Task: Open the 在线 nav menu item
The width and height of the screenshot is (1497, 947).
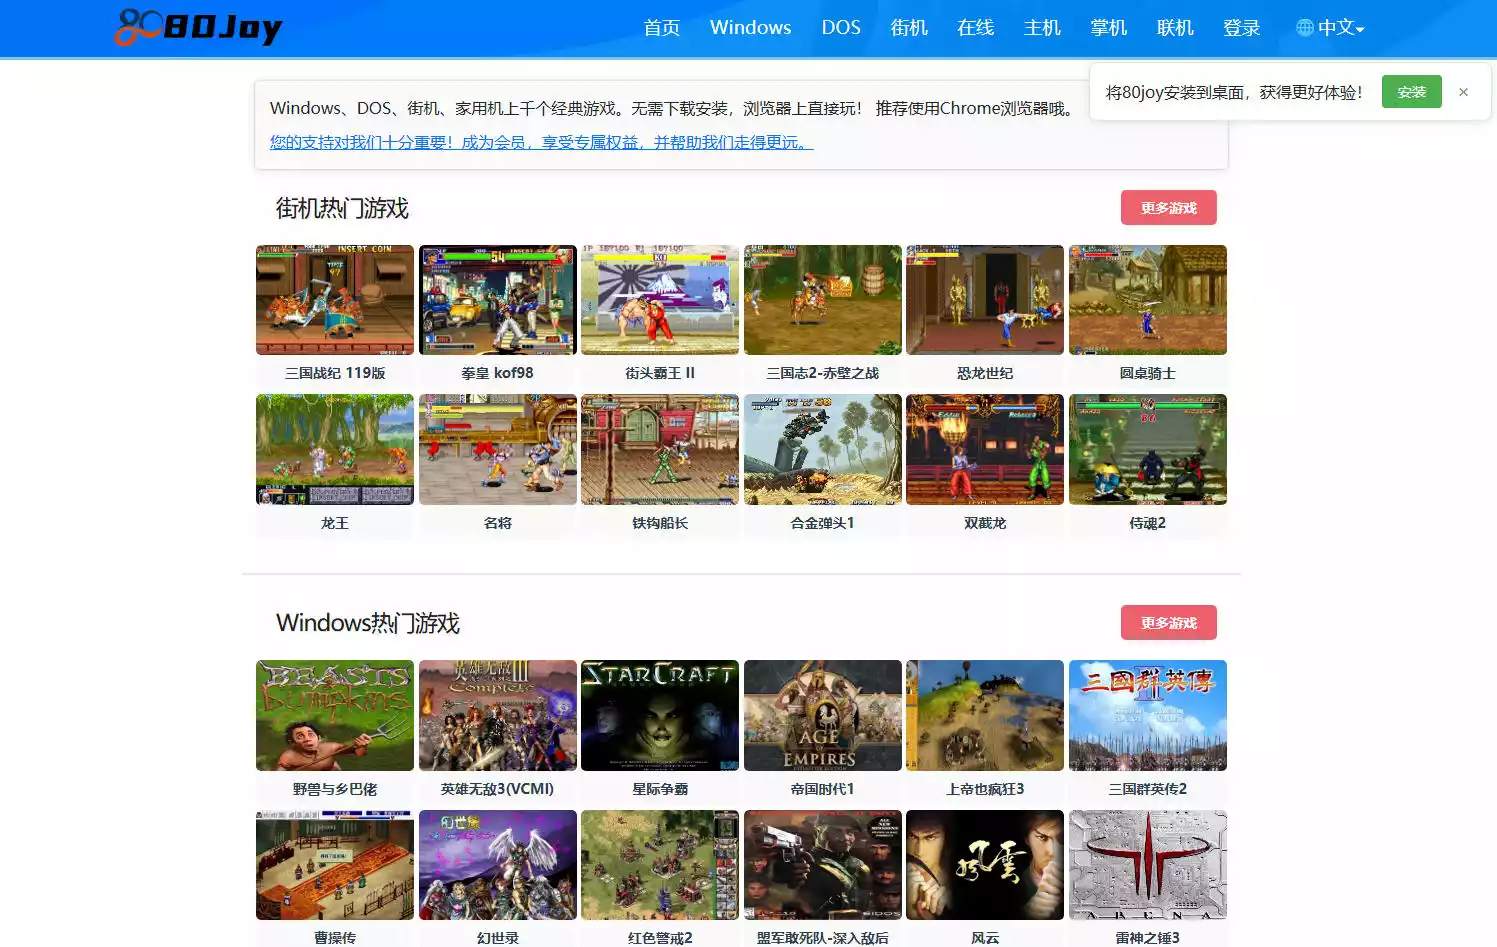Action: pos(976,28)
